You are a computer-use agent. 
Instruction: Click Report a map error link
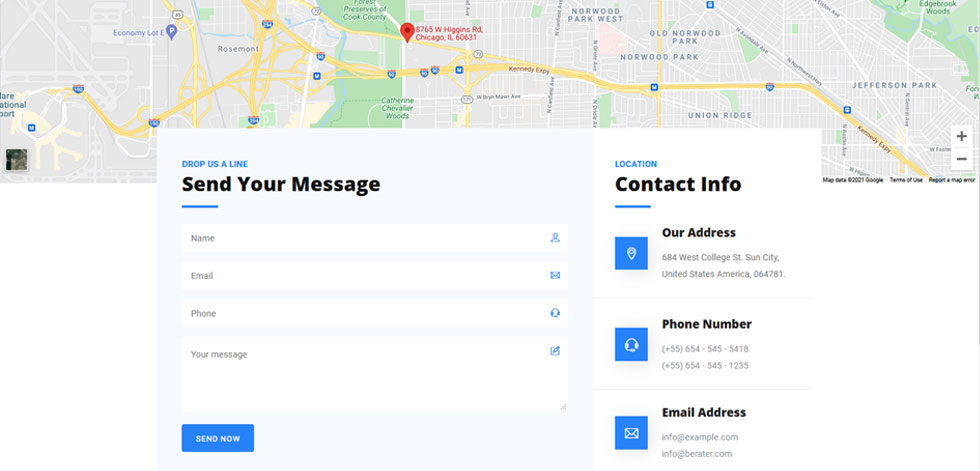951,180
